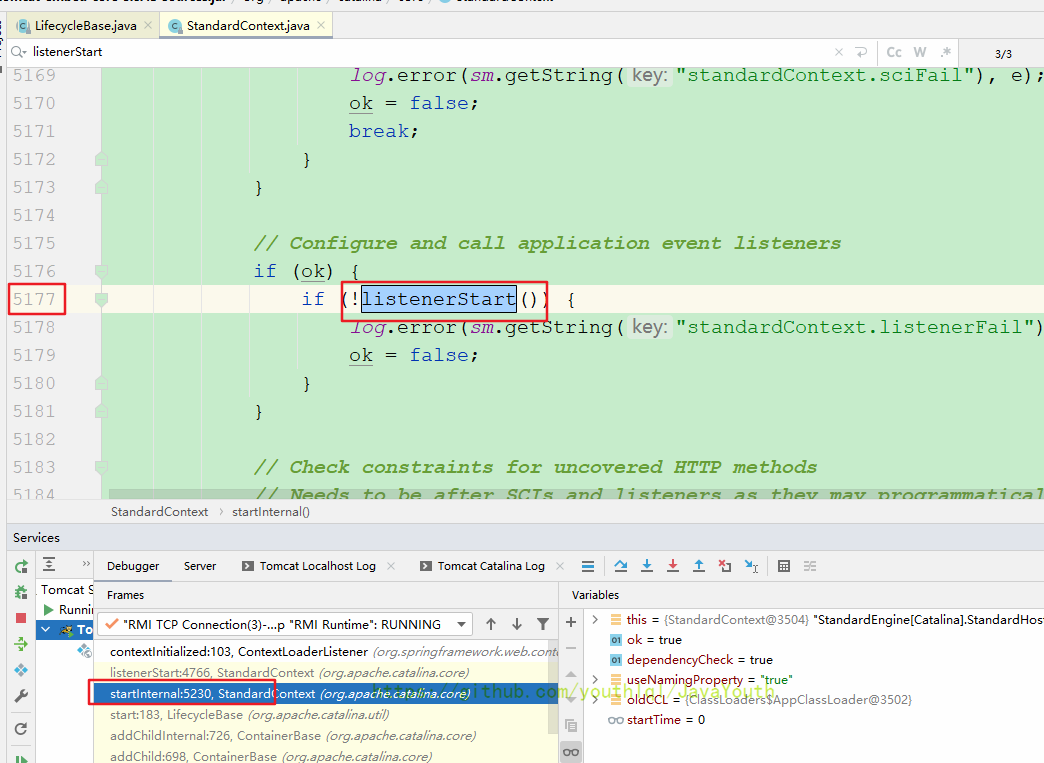Toggle Match Case (Cc) in search bar
This screenshot has height=763, width=1044.
click(894, 52)
